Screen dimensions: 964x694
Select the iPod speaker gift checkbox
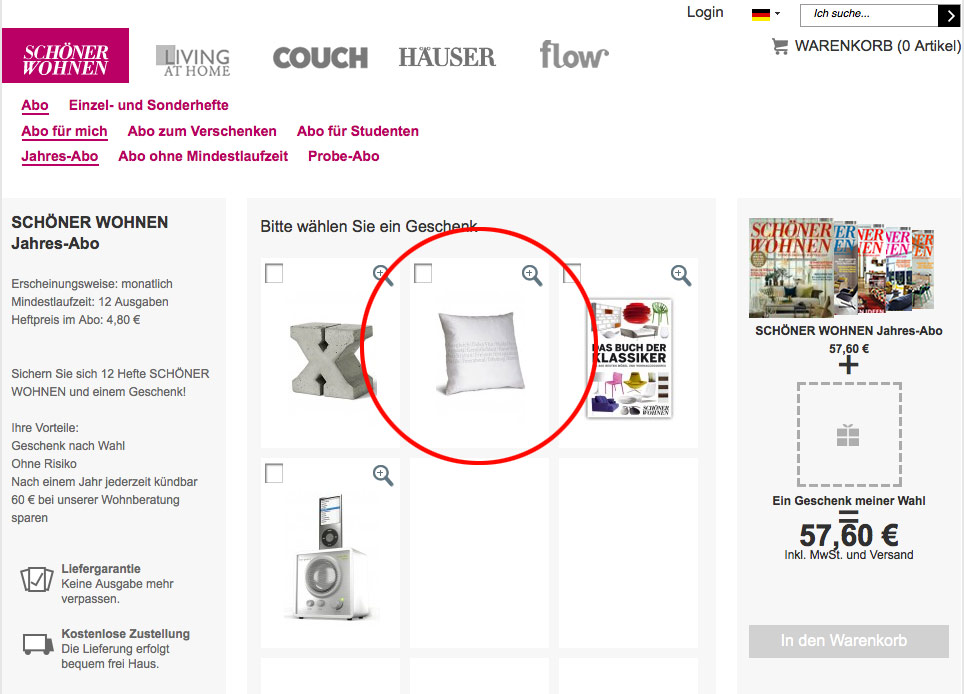(x=274, y=473)
